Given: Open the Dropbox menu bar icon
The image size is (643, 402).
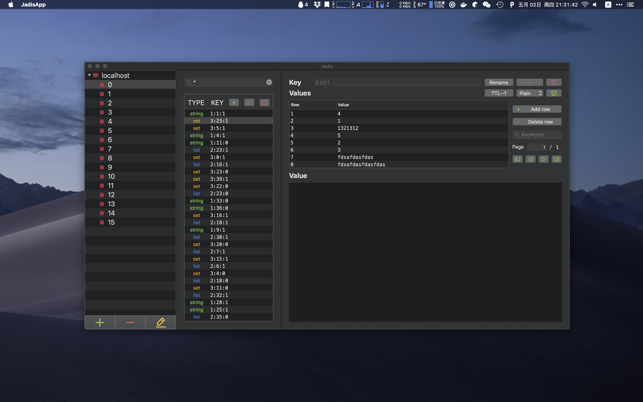Looking at the screenshot, I should click(317, 5).
